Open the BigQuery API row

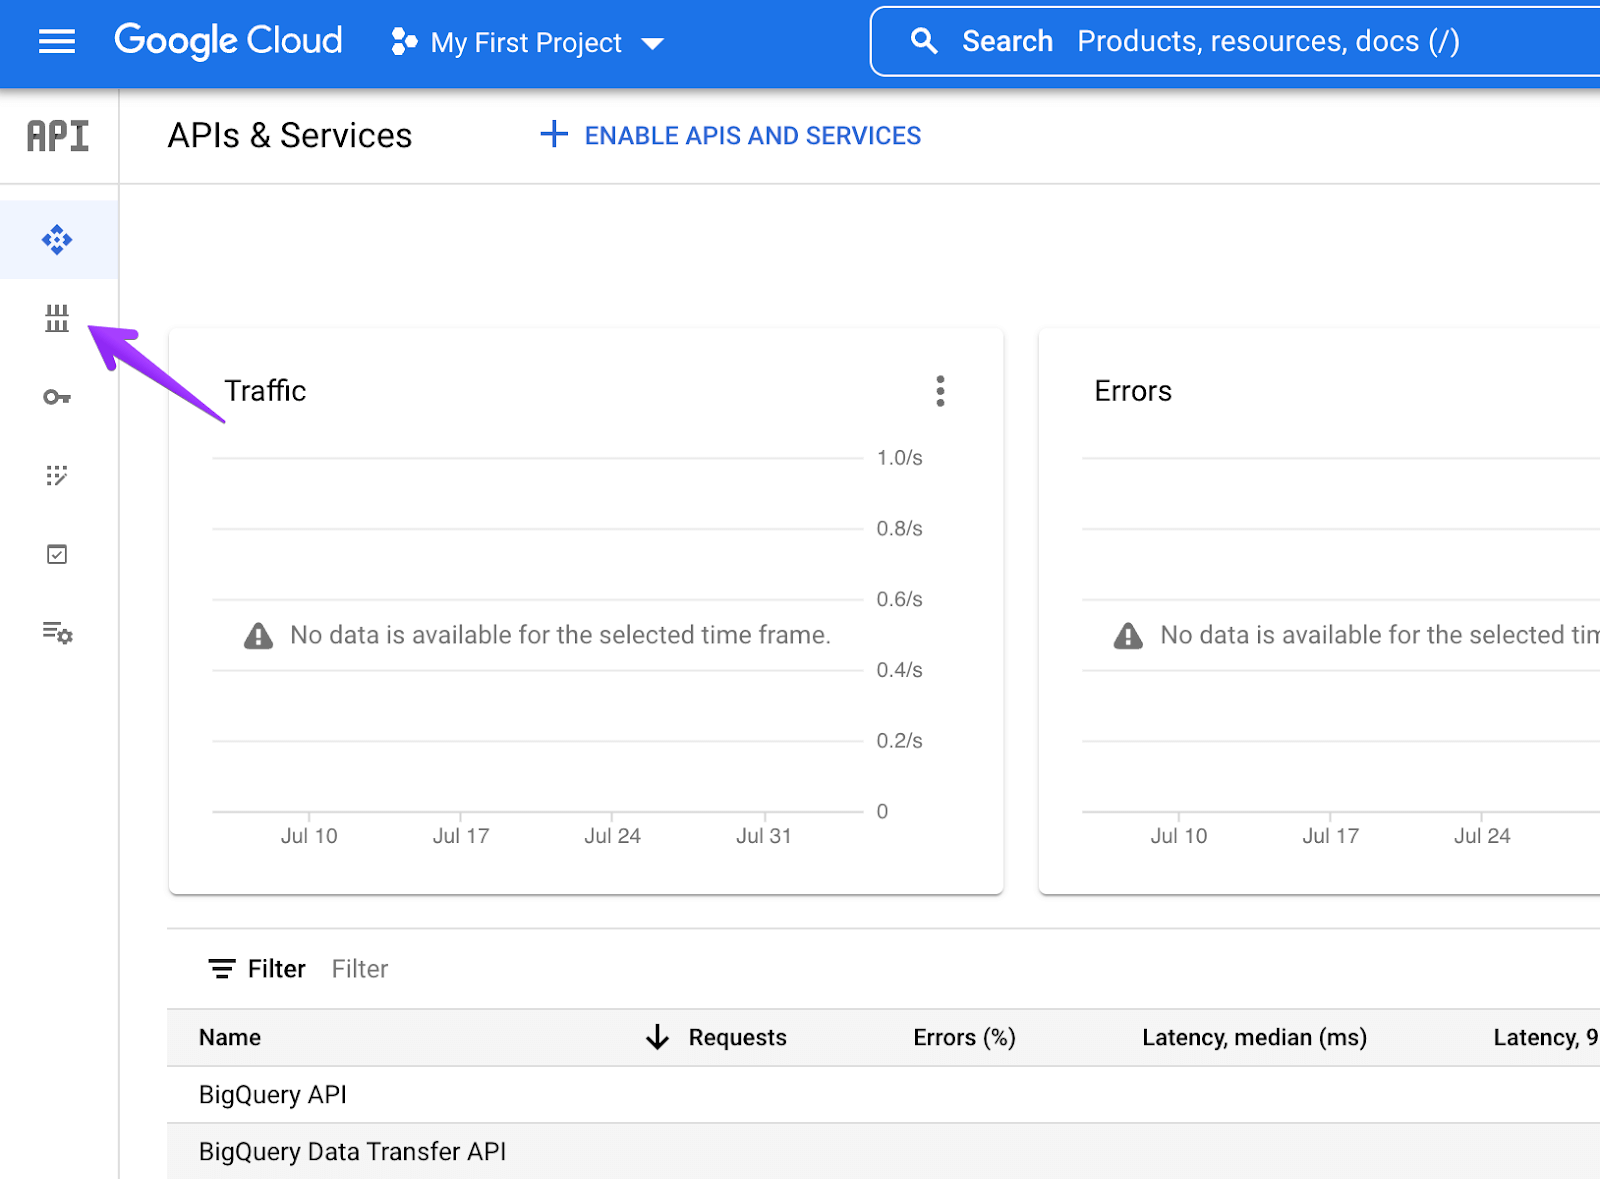click(x=883, y=1095)
